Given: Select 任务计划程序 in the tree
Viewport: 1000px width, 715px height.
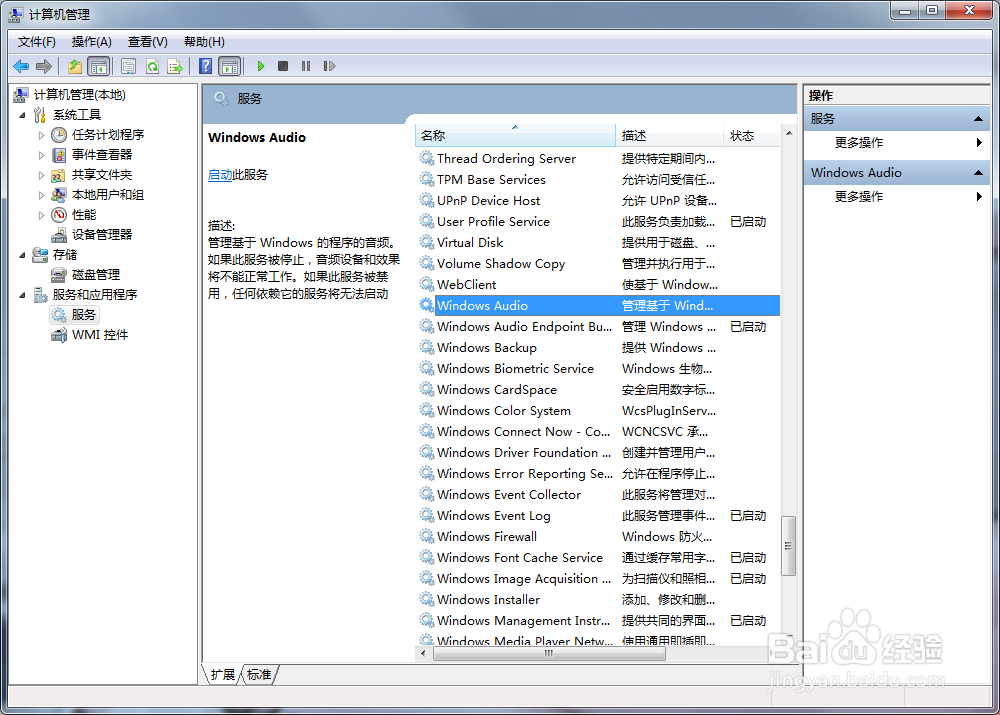Looking at the screenshot, I should point(108,135).
